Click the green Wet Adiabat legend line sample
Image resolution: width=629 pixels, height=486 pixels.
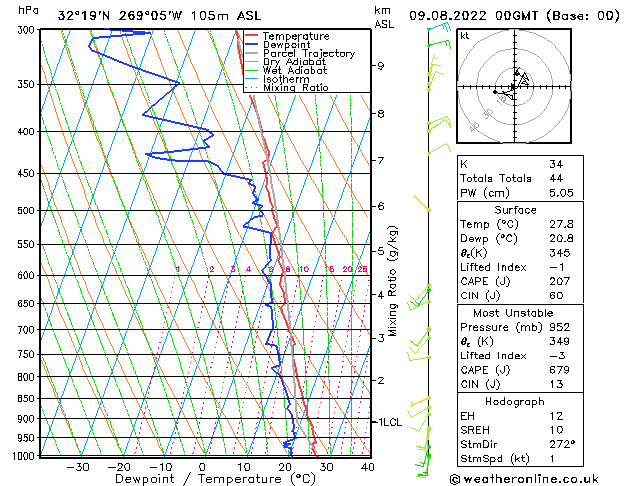coord(251,71)
